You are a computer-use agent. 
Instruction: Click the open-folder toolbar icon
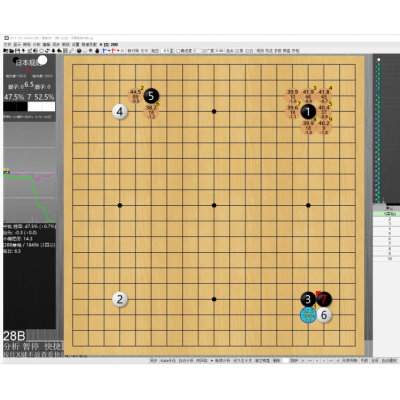[11, 51]
